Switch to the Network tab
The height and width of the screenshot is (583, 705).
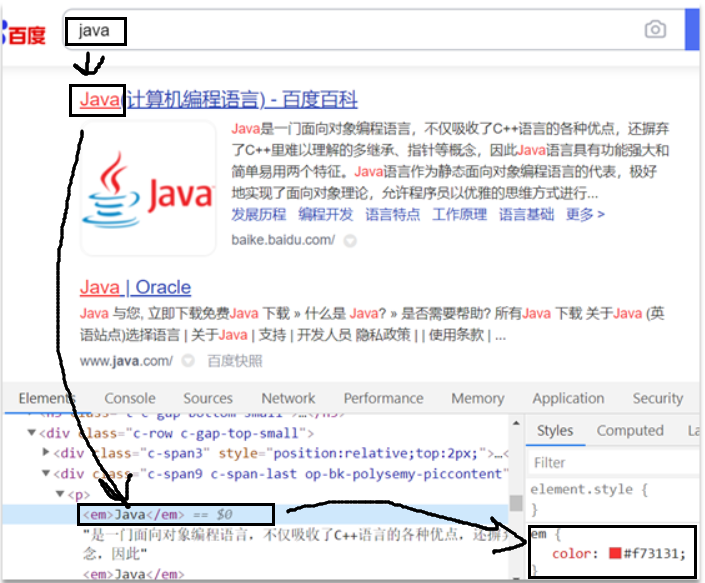tap(288, 398)
